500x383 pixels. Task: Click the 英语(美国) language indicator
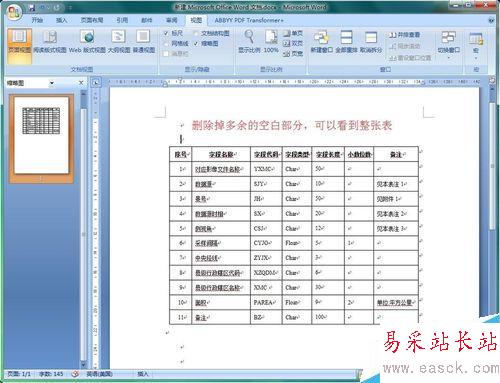pos(100,374)
